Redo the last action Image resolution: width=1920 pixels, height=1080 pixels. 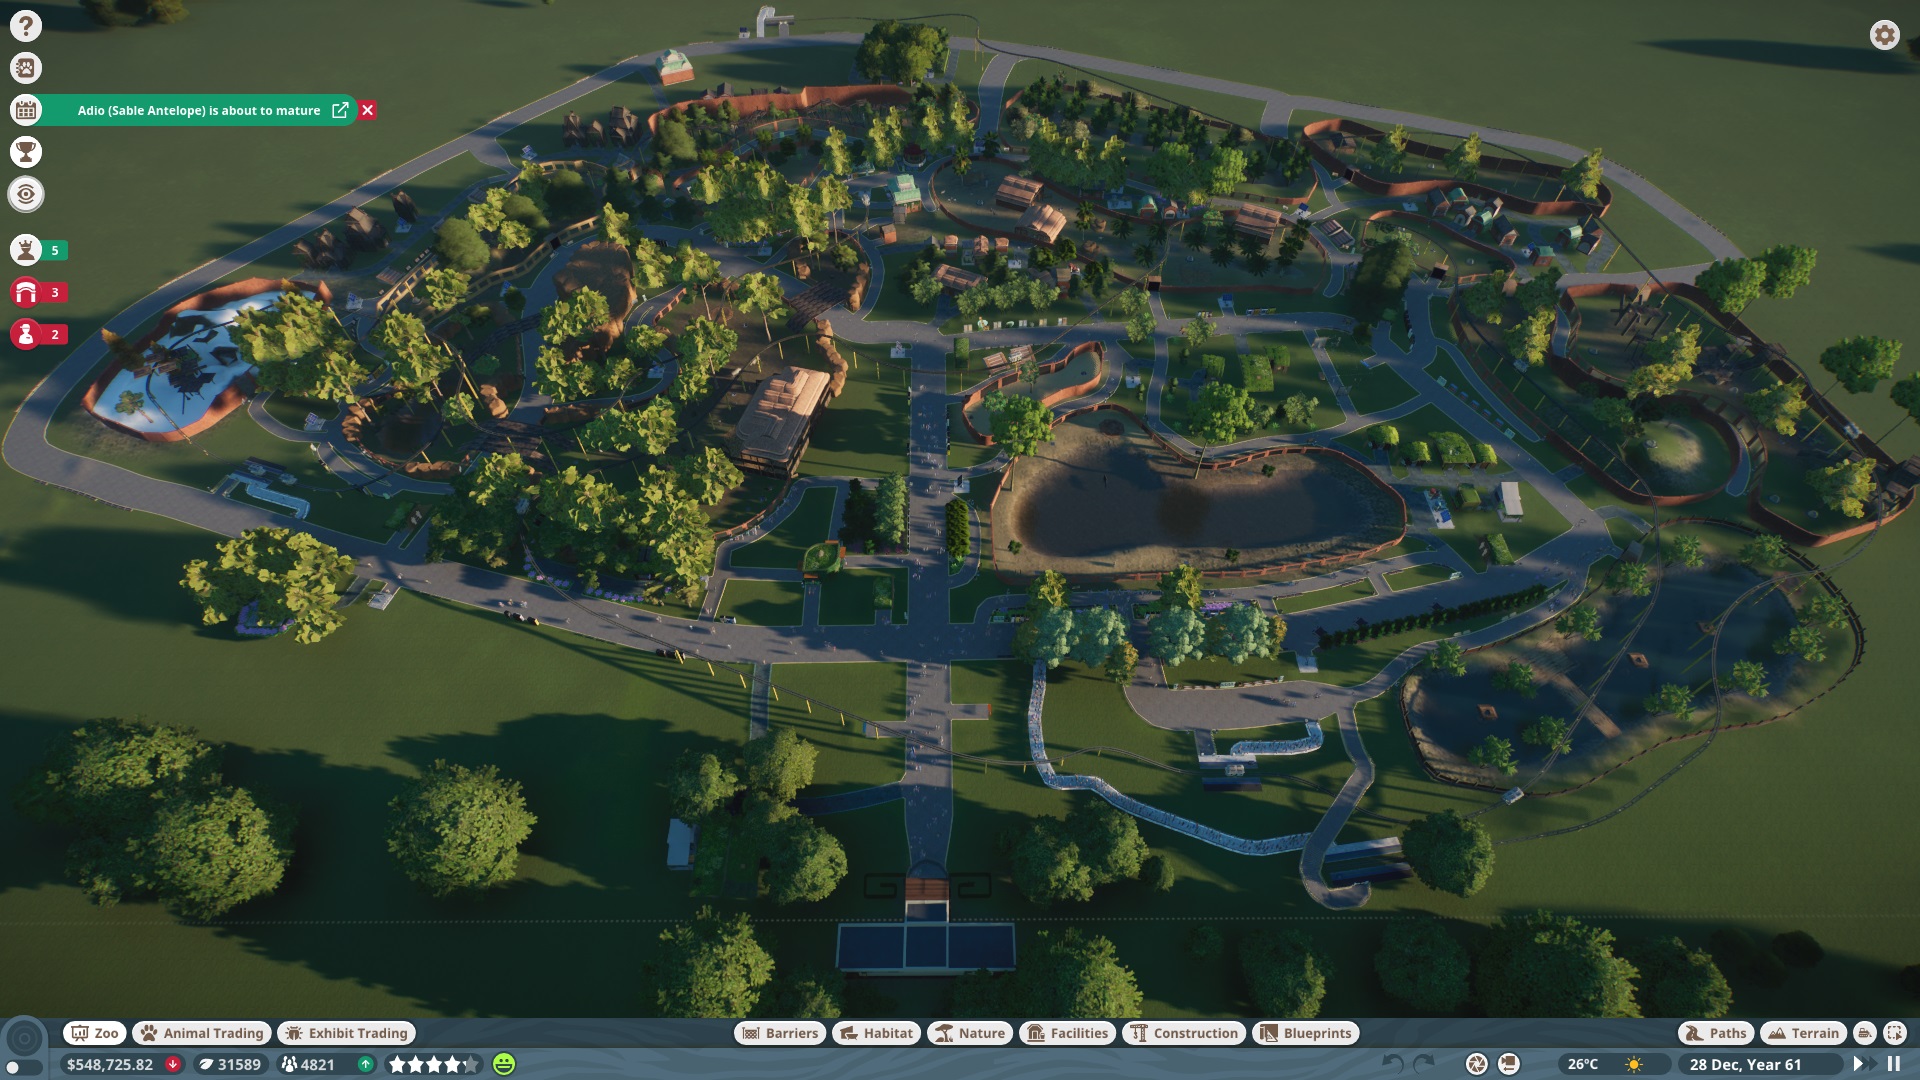1424,1064
